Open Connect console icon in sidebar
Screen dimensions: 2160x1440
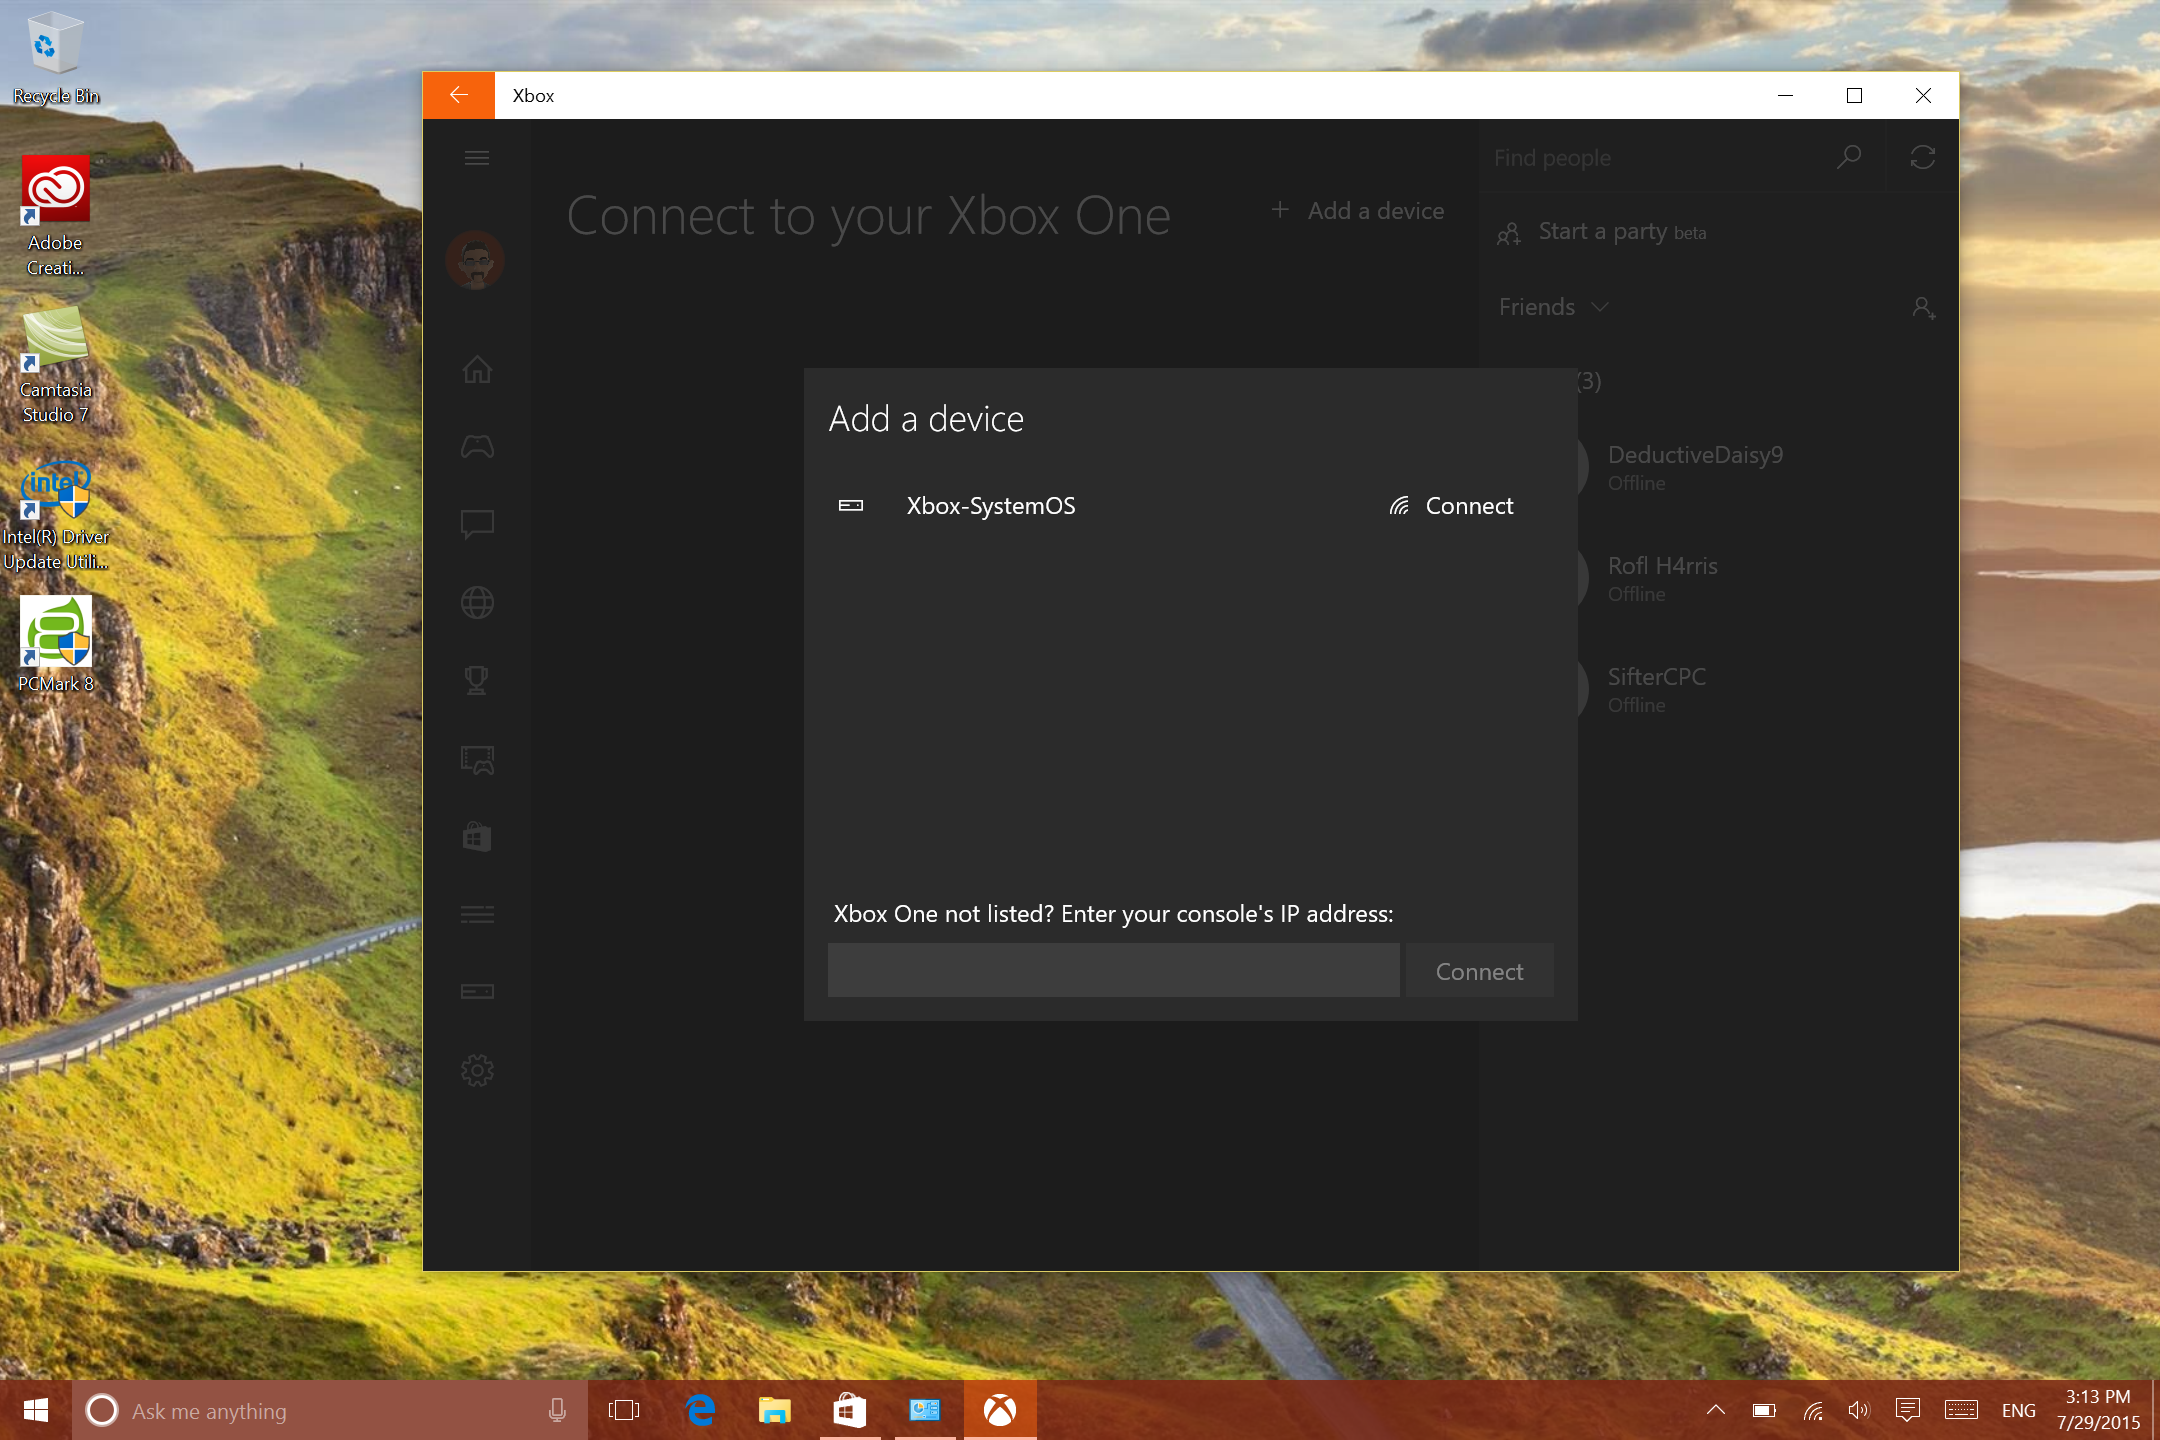tap(477, 991)
